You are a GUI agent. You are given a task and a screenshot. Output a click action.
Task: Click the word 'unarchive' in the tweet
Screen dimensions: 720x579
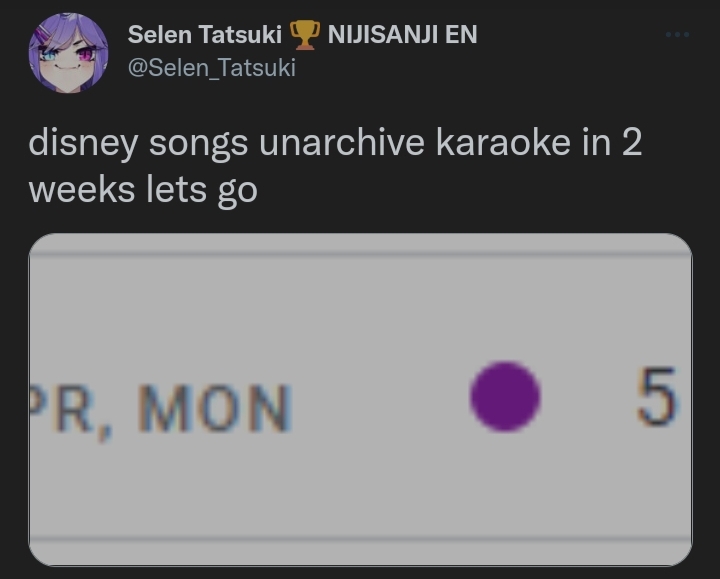pos(342,142)
